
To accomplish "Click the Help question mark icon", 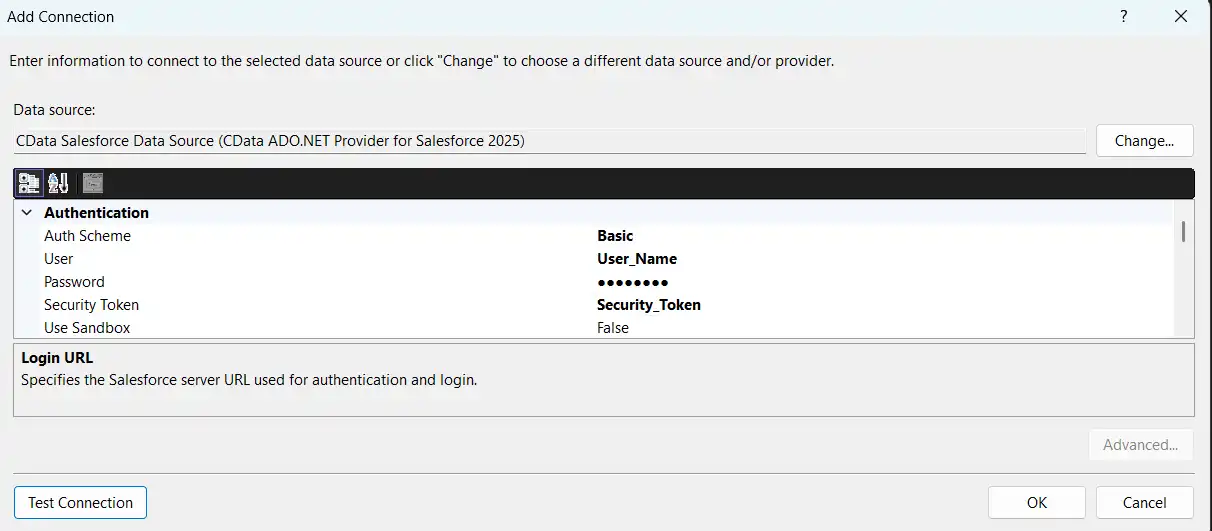I will click(1124, 16).
